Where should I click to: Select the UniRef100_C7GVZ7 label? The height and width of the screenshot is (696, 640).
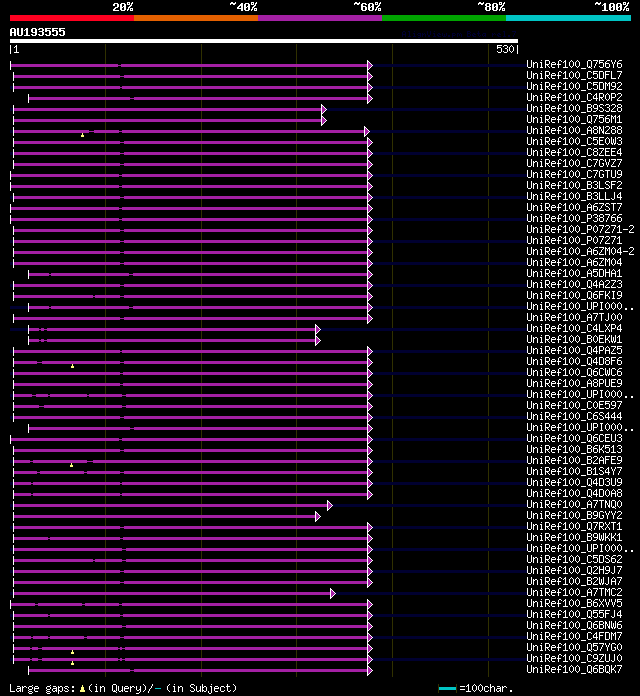pos(574,163)
